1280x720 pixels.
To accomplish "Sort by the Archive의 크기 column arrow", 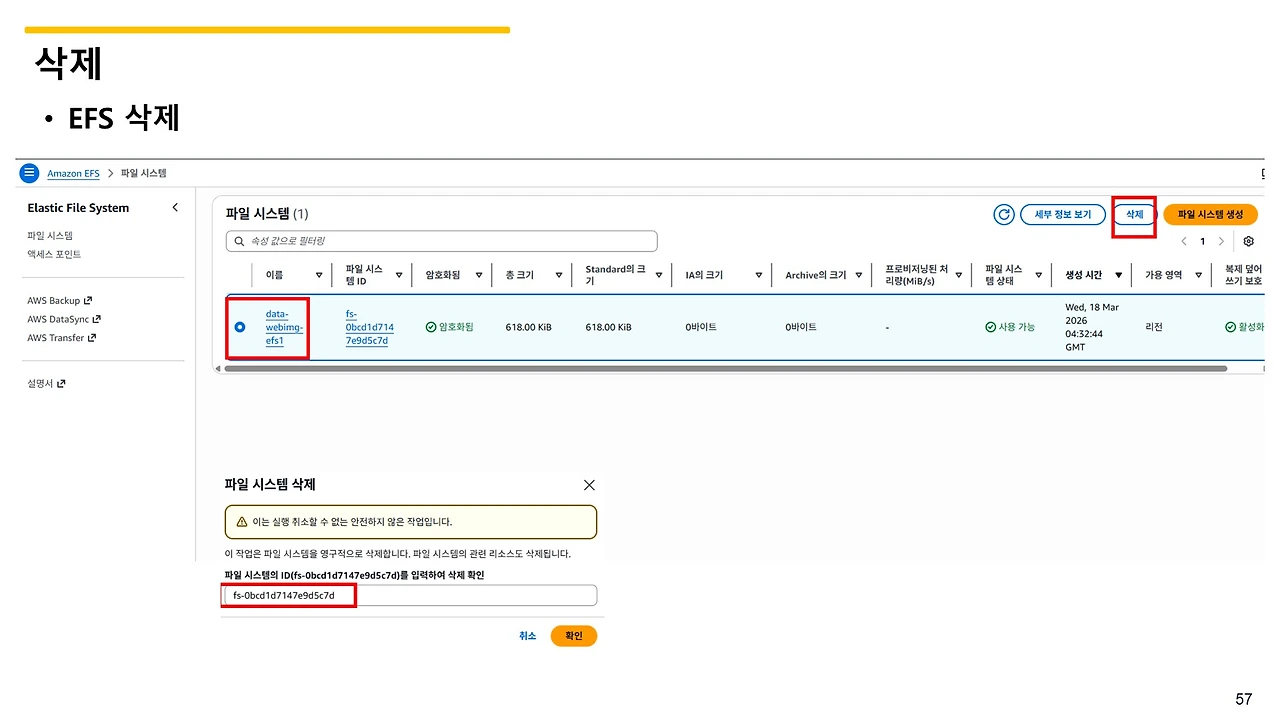I will click(858, 275).
